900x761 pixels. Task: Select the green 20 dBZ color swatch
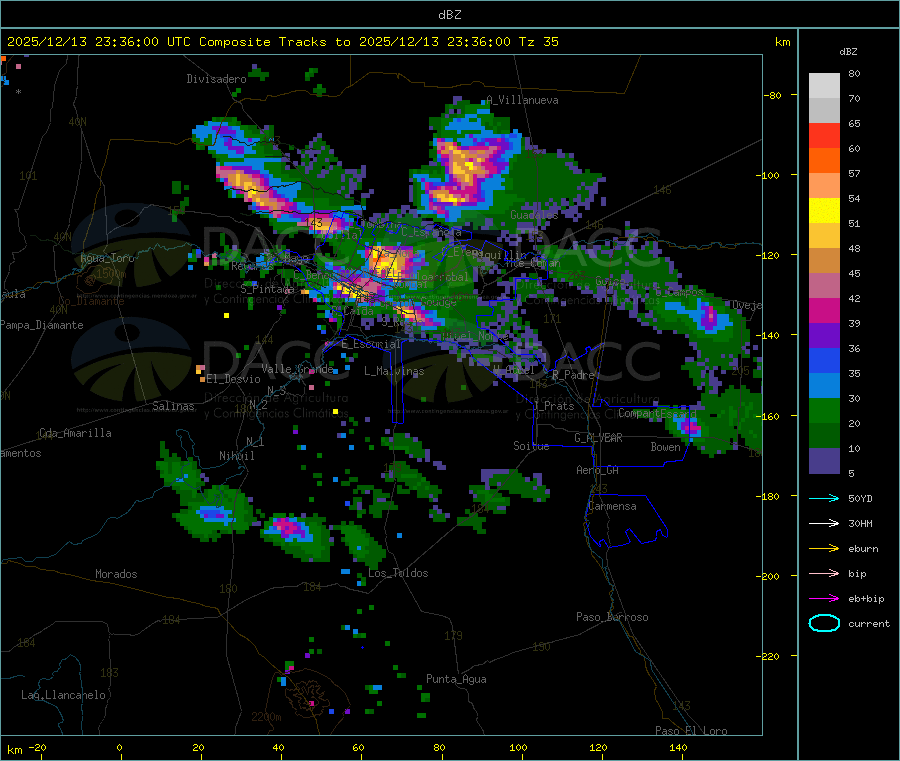[824, 410]
